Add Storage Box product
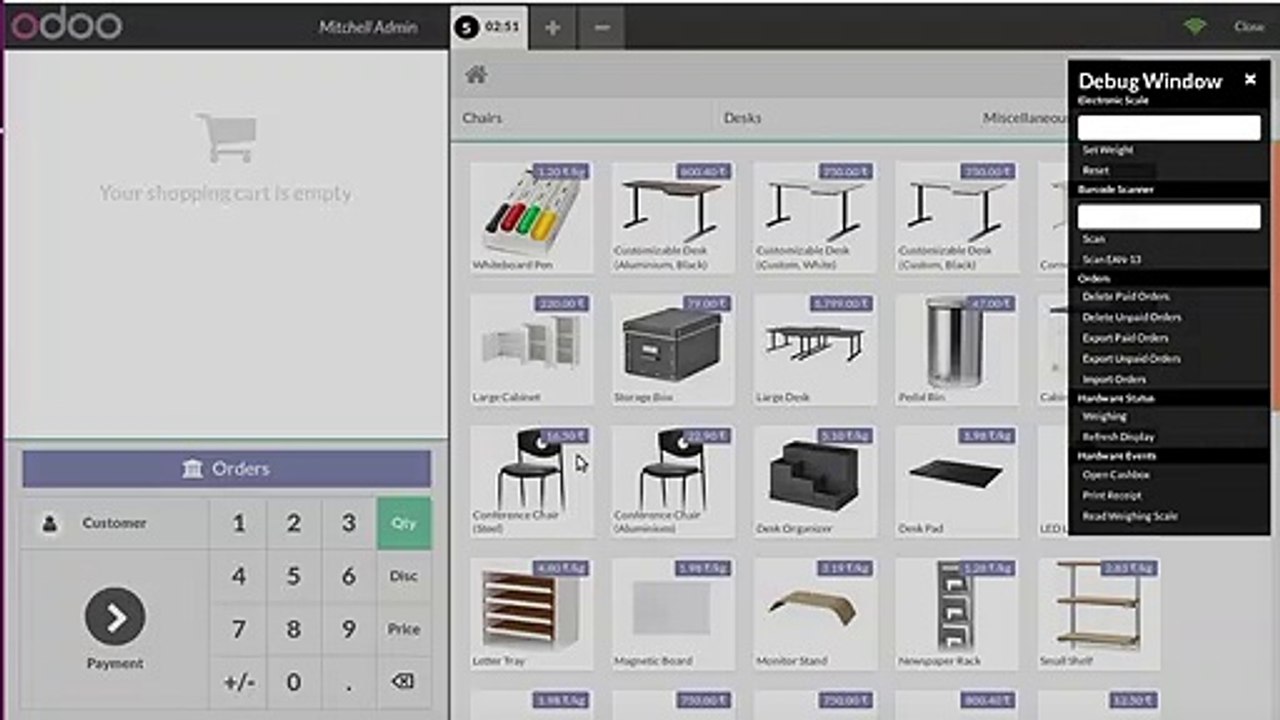This screenshot has height=720, width=1280. click(x=673, y=350)
